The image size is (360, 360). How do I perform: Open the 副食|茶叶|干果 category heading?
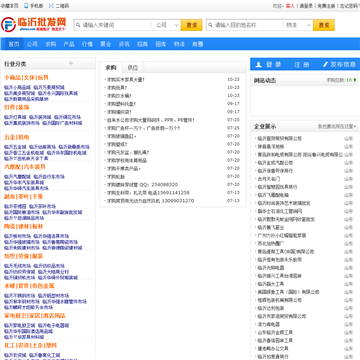23,197
